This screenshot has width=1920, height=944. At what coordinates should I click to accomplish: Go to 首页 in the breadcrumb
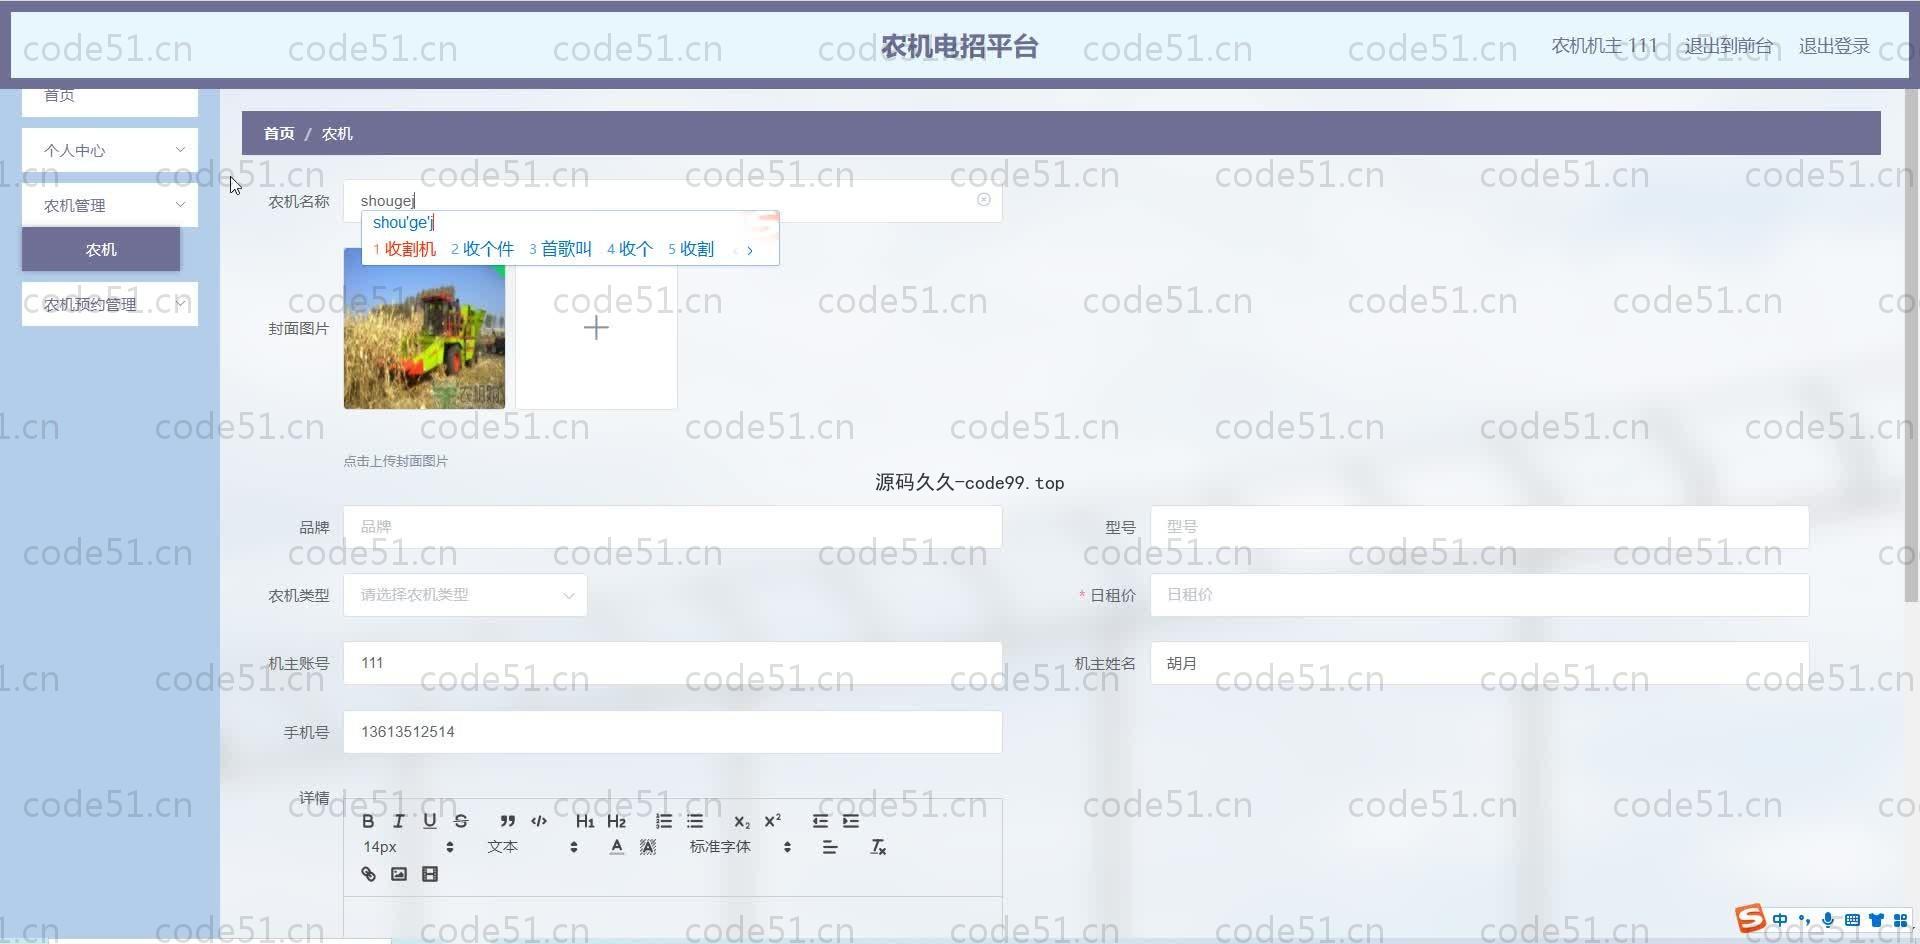pyautogui.click(x=279, y=133)
